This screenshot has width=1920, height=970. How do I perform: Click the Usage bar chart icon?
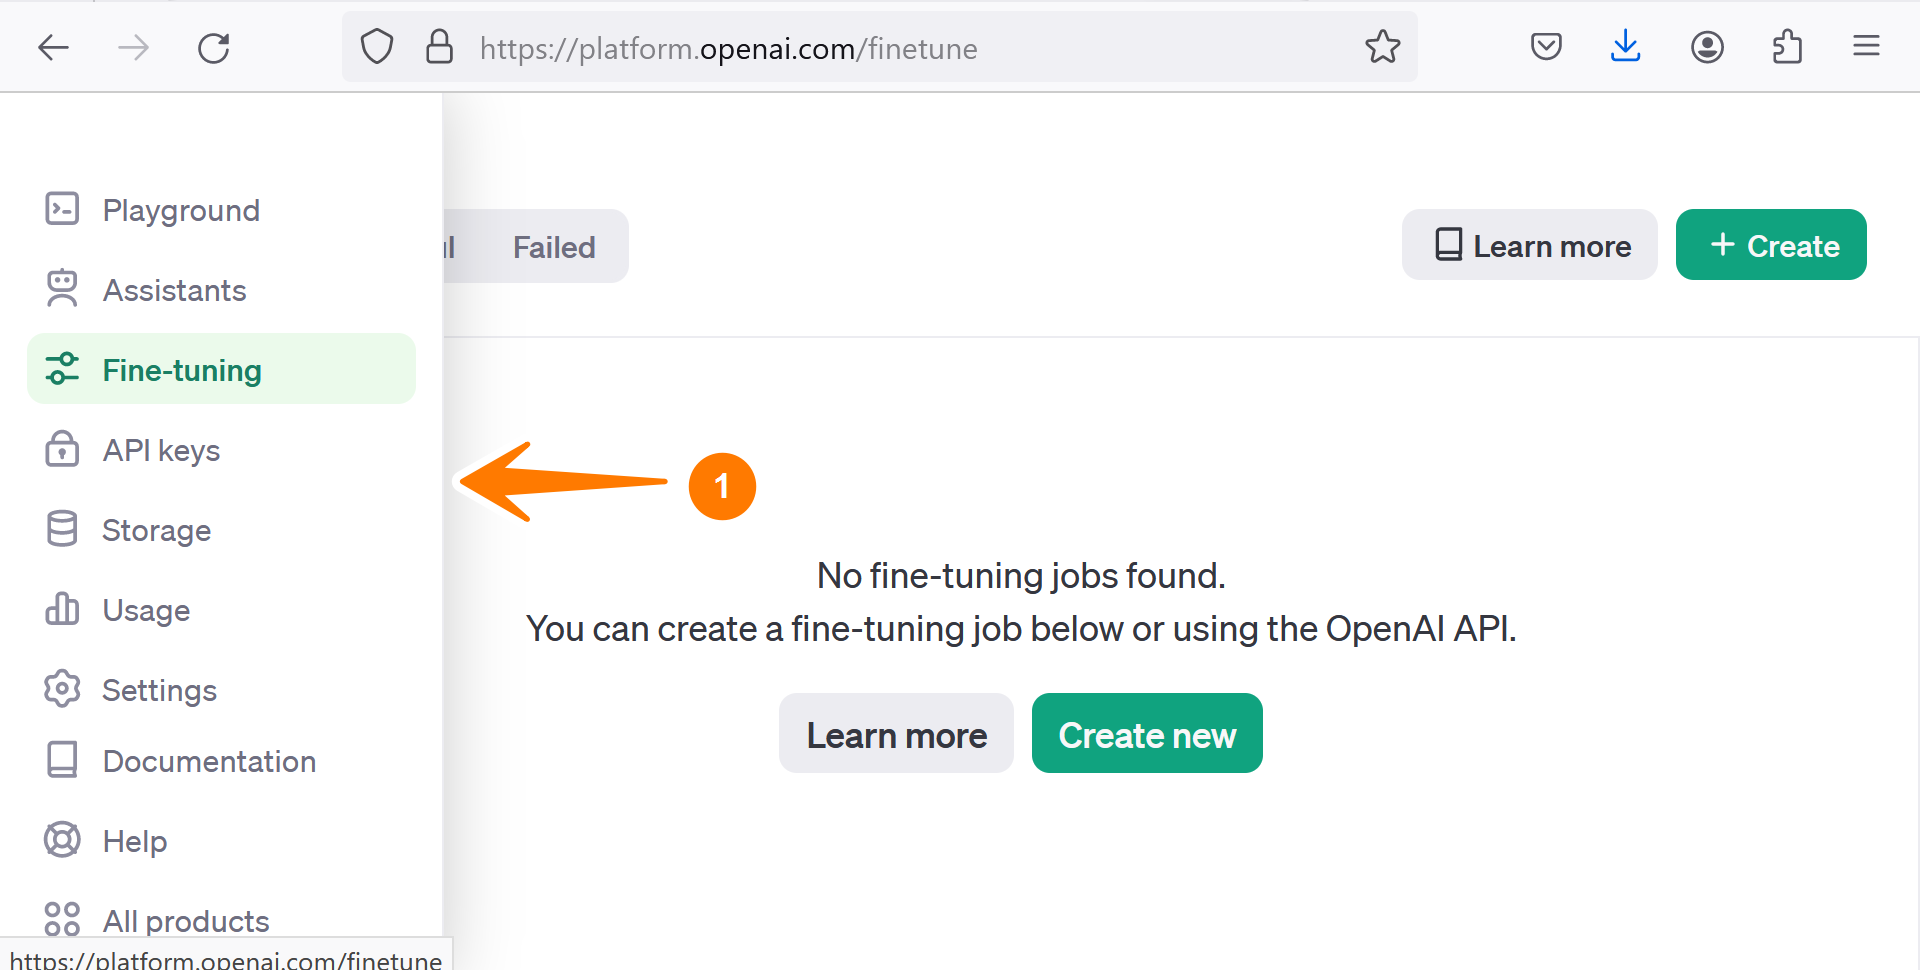coord(62,609)
